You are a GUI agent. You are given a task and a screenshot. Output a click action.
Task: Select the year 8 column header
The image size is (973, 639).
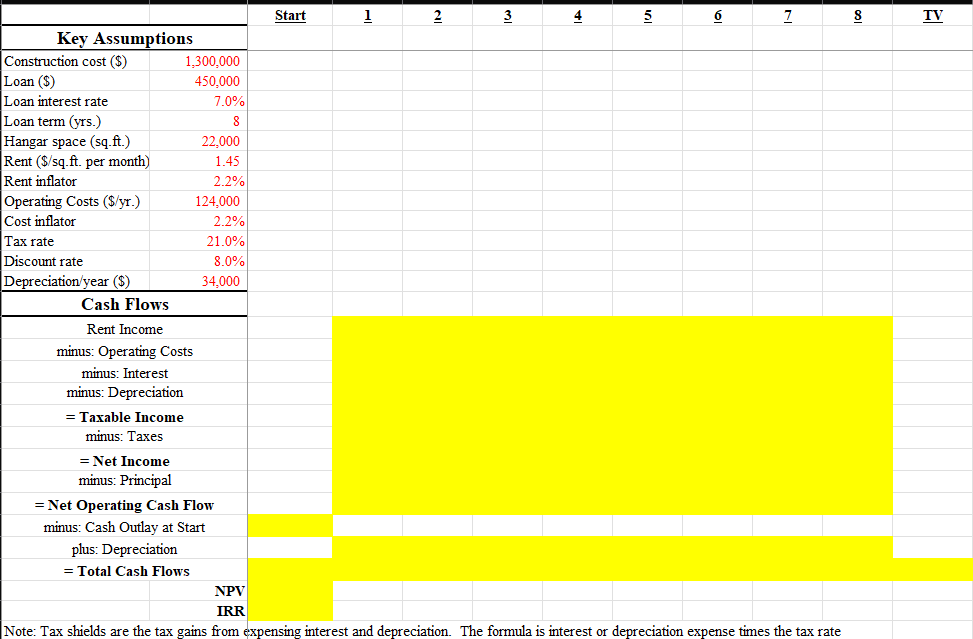click(858, 16)
